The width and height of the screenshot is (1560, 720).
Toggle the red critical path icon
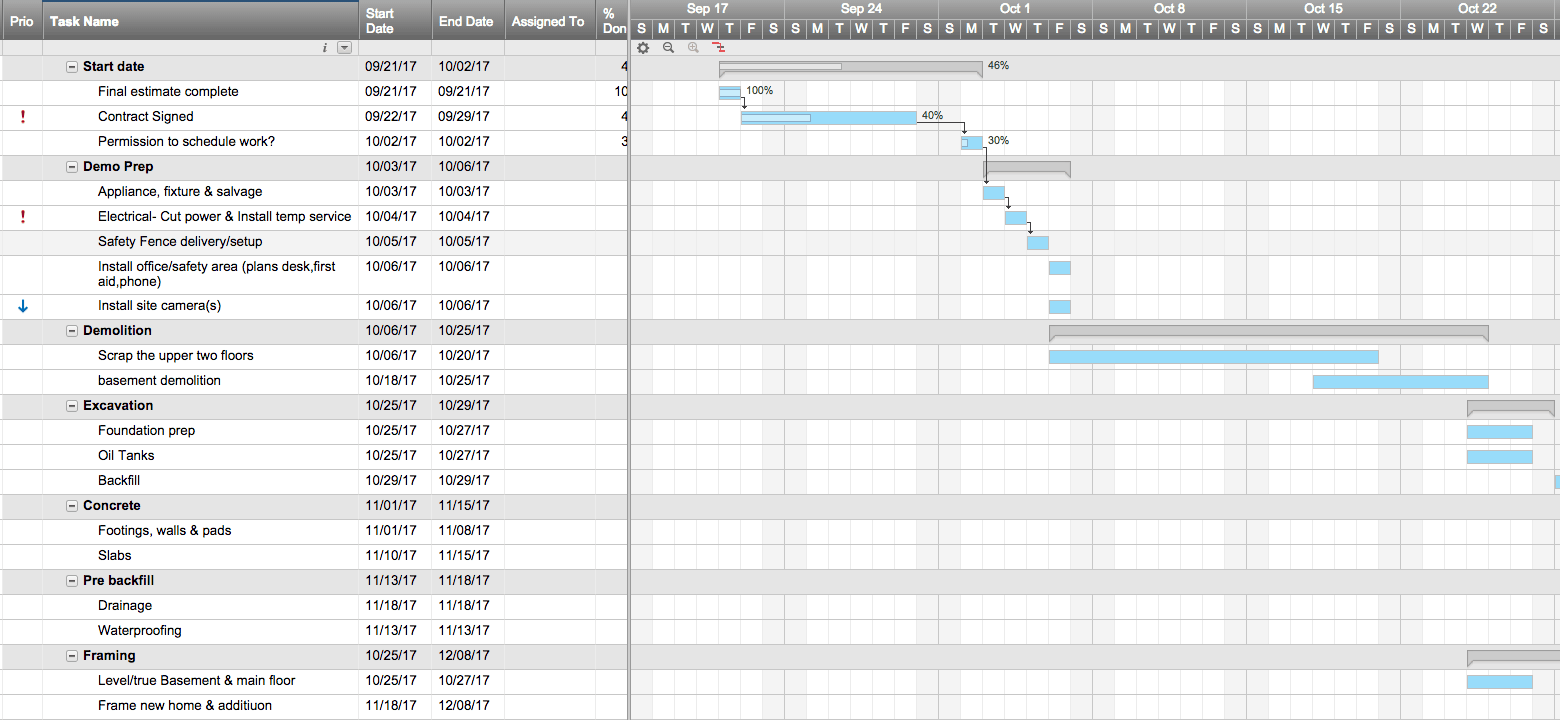718,47
